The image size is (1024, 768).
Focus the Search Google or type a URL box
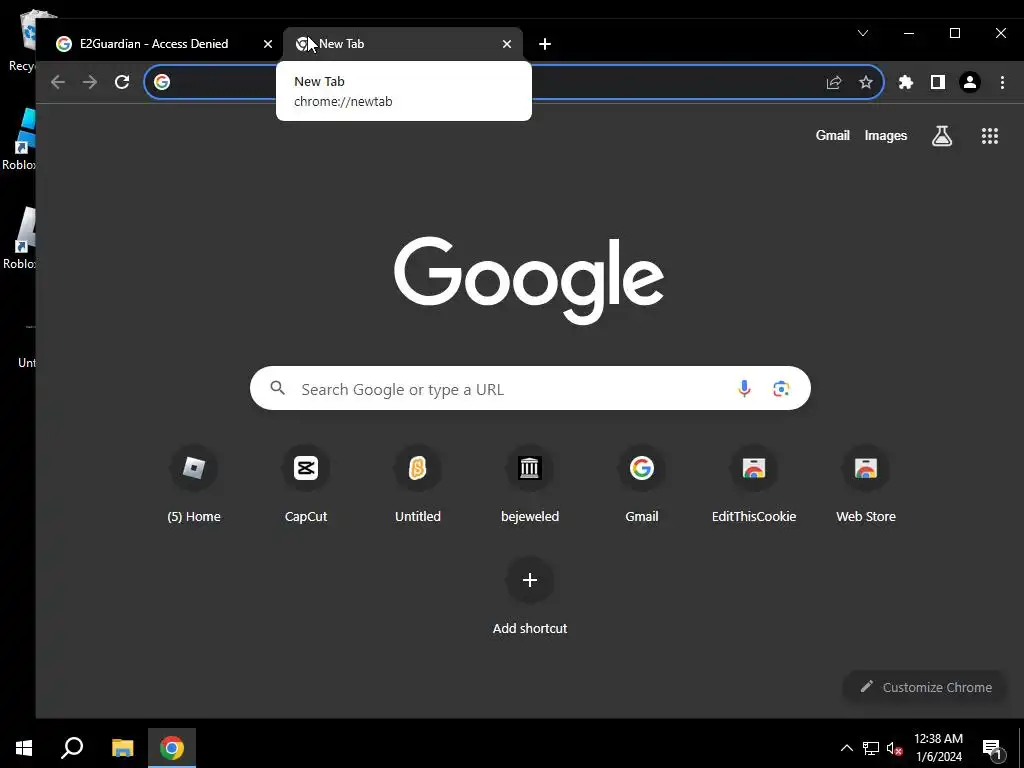tap(530, 388)
